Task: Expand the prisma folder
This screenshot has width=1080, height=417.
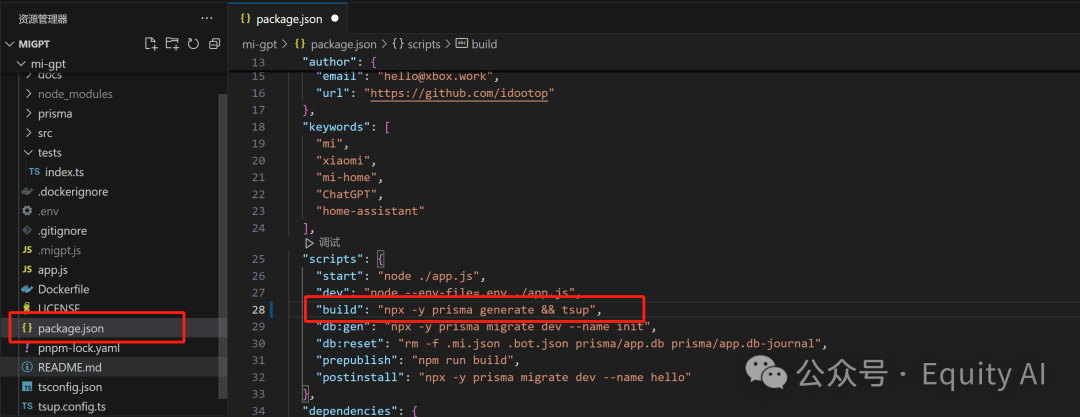Action: [x=54, y=113]
